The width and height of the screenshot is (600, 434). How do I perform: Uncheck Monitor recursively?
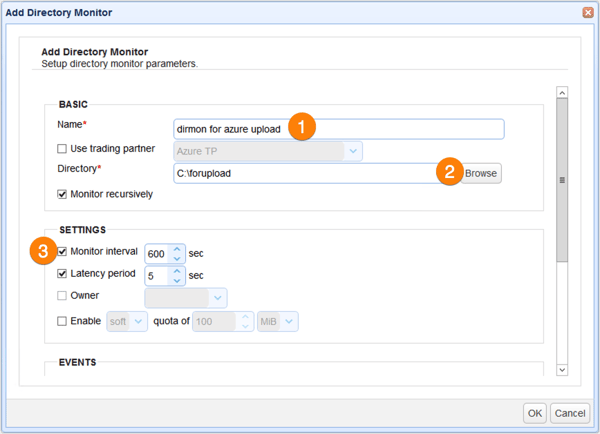[x=62, y=194]
